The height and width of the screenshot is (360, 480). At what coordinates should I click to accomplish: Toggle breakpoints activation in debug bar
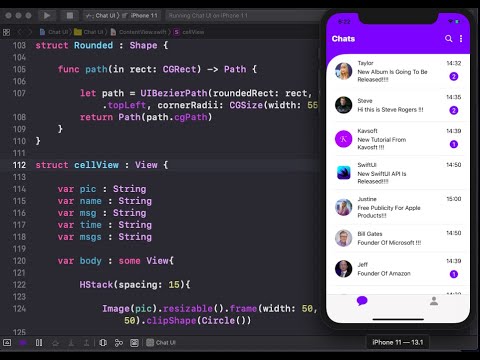pos(23,343)
